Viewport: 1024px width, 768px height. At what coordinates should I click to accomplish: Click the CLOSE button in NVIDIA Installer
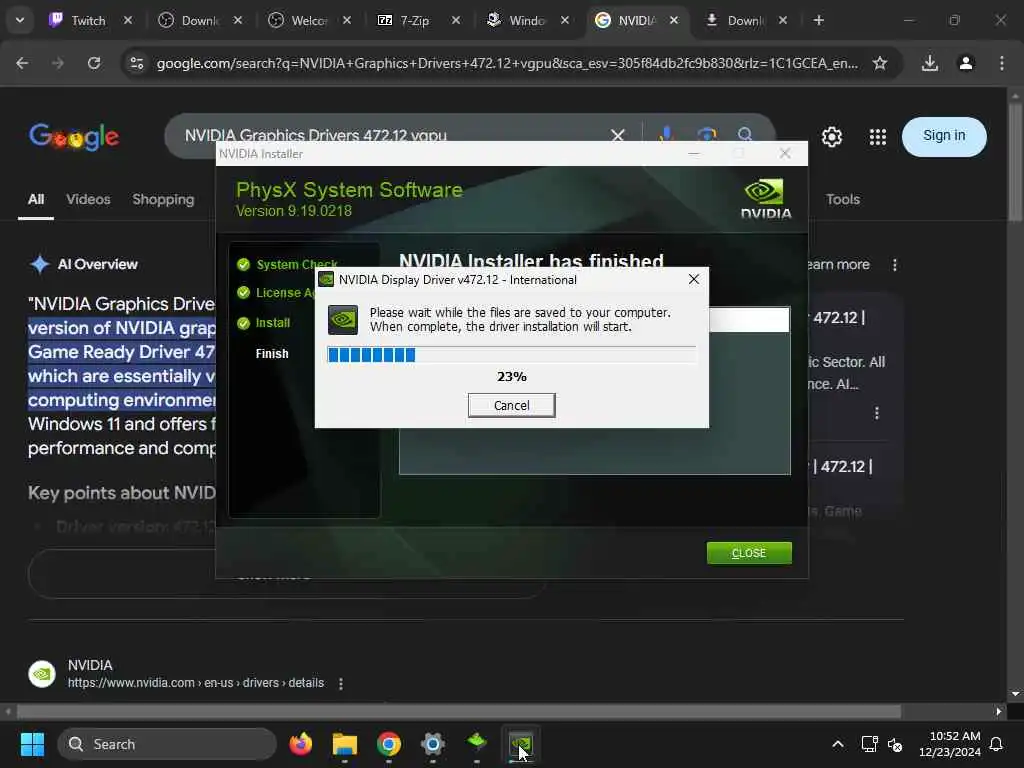tap(748, 553)
